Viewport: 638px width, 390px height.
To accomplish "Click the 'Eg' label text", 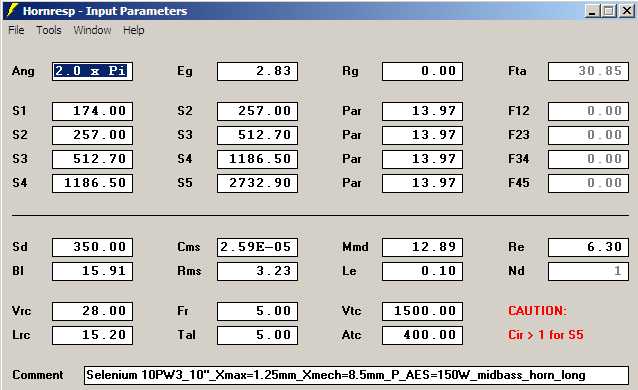I will [185, 72].
